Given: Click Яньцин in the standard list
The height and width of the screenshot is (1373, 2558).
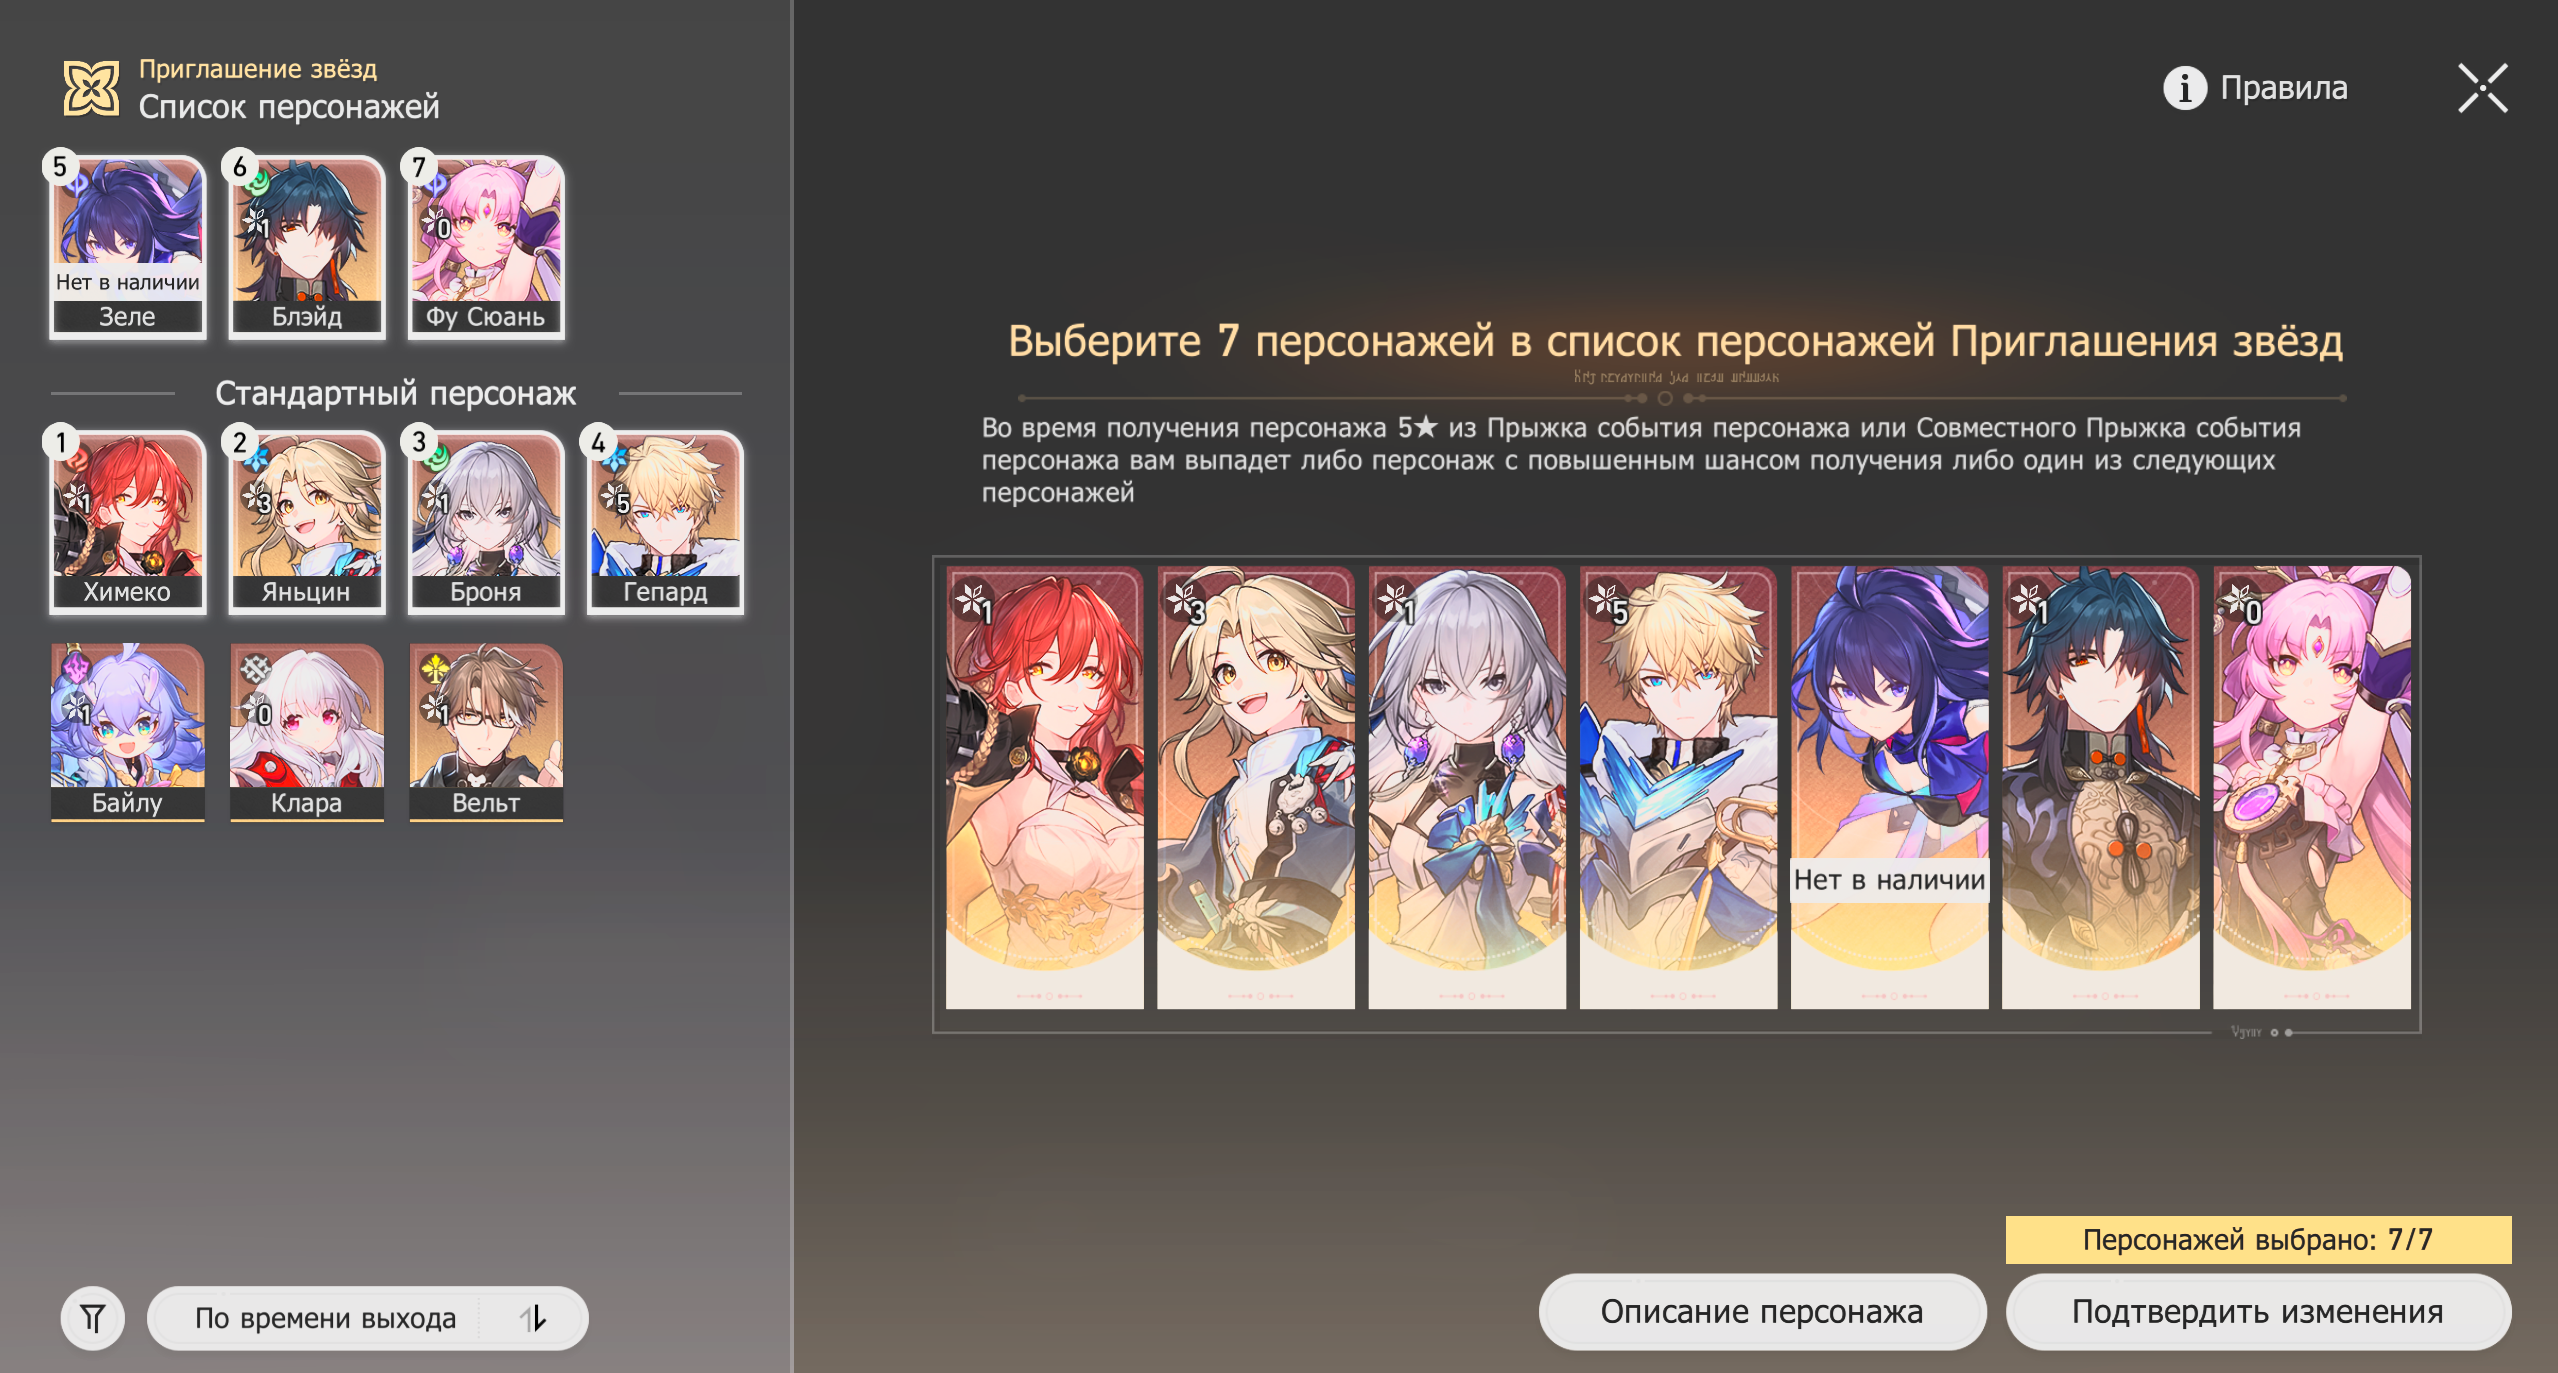Looking at the screenshot, I should 307,522.
